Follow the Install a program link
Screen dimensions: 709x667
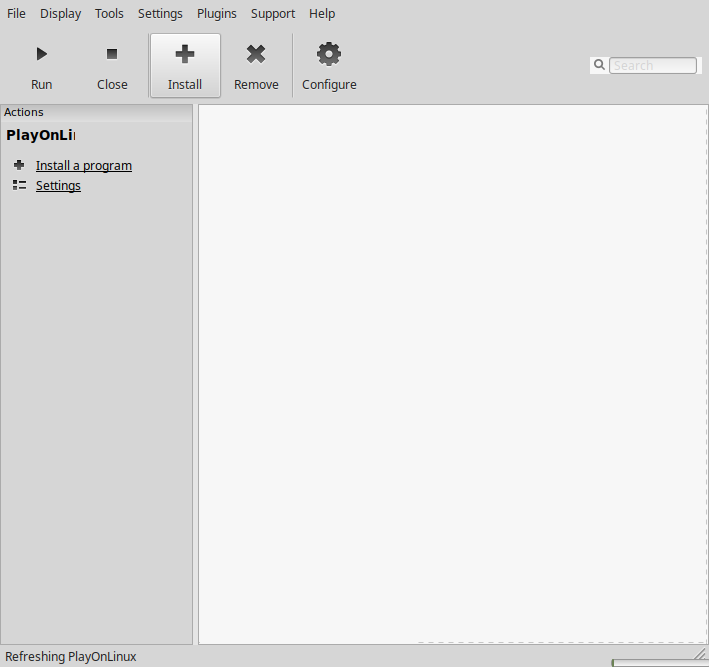click(84, 166)
